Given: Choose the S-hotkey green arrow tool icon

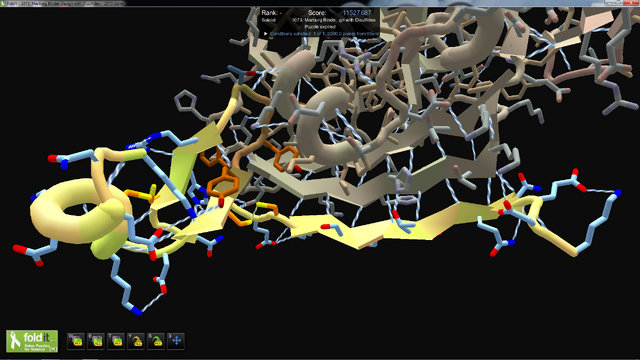Looking at the screenshot, I should click(x=156, y=341).
